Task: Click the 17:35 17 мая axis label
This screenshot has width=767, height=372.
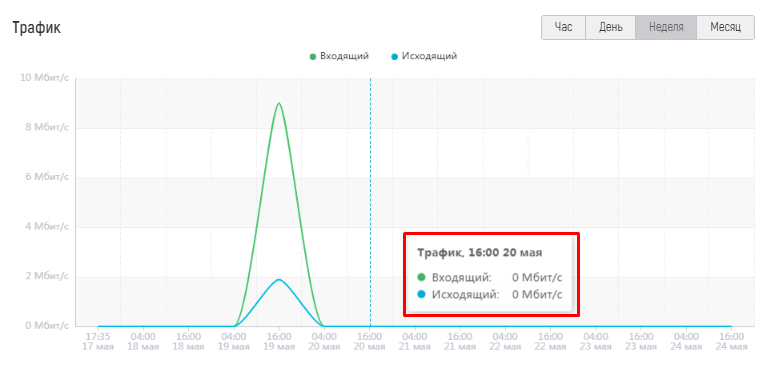Action: click(x=98, y=342)
